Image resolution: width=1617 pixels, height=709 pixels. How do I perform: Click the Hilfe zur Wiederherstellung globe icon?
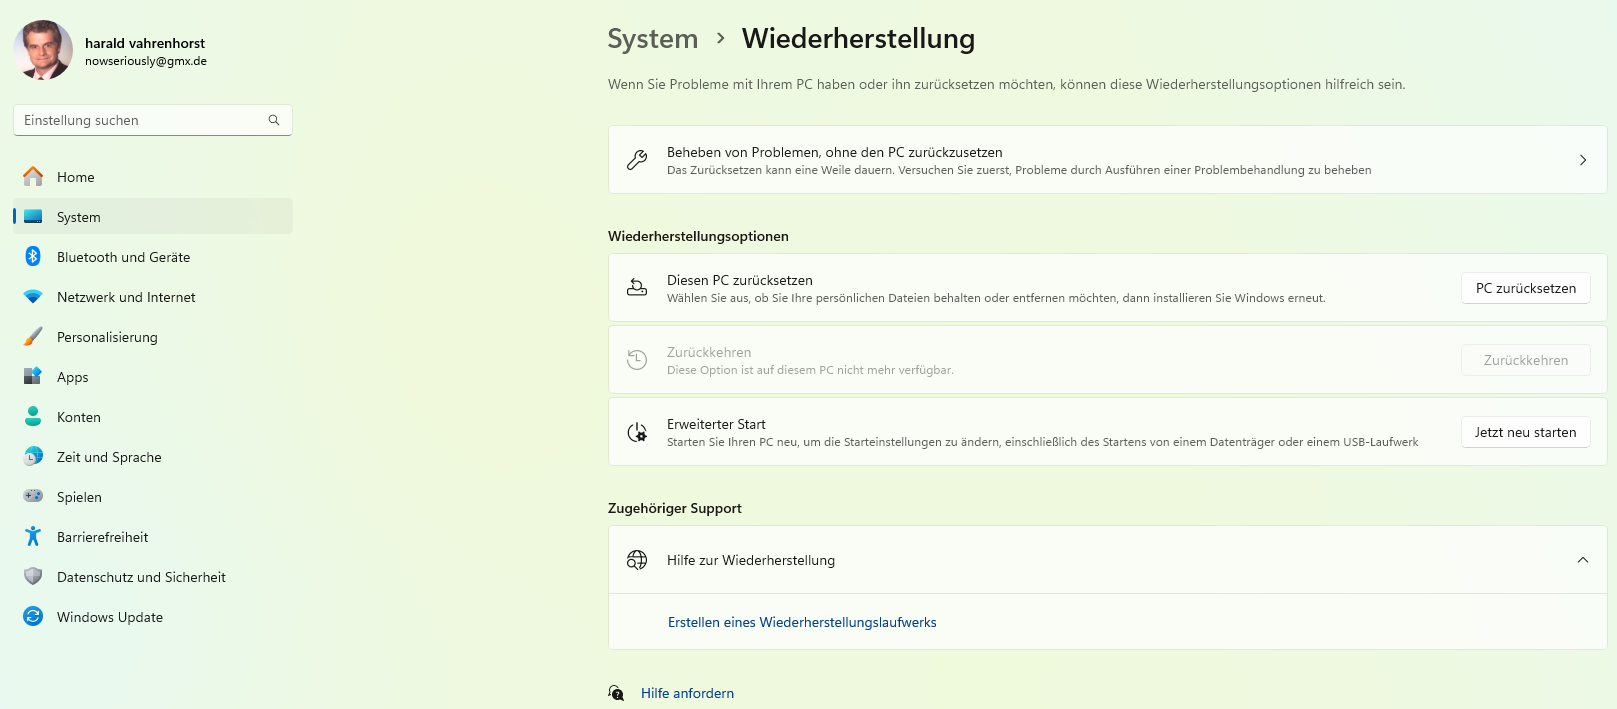point(637,560)
